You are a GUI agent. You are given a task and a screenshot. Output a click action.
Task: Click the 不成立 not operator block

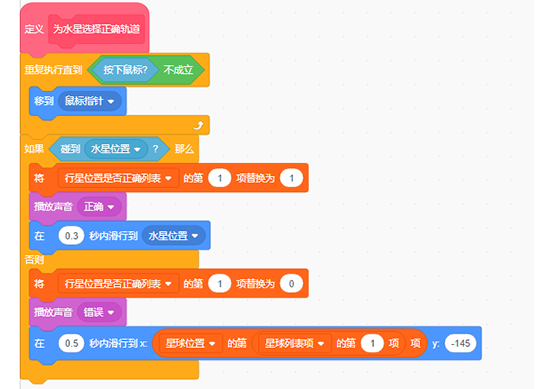[178, 70]
